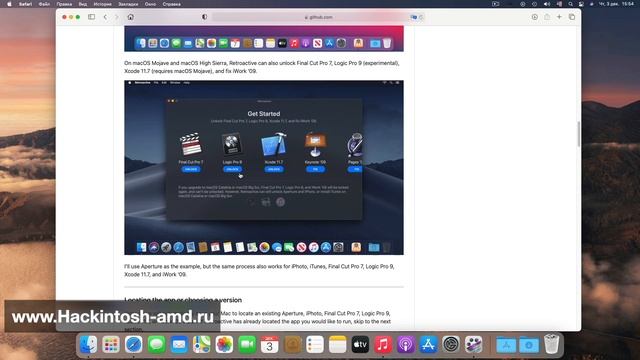Open Spotlight search in menu bar

point(571,4)
